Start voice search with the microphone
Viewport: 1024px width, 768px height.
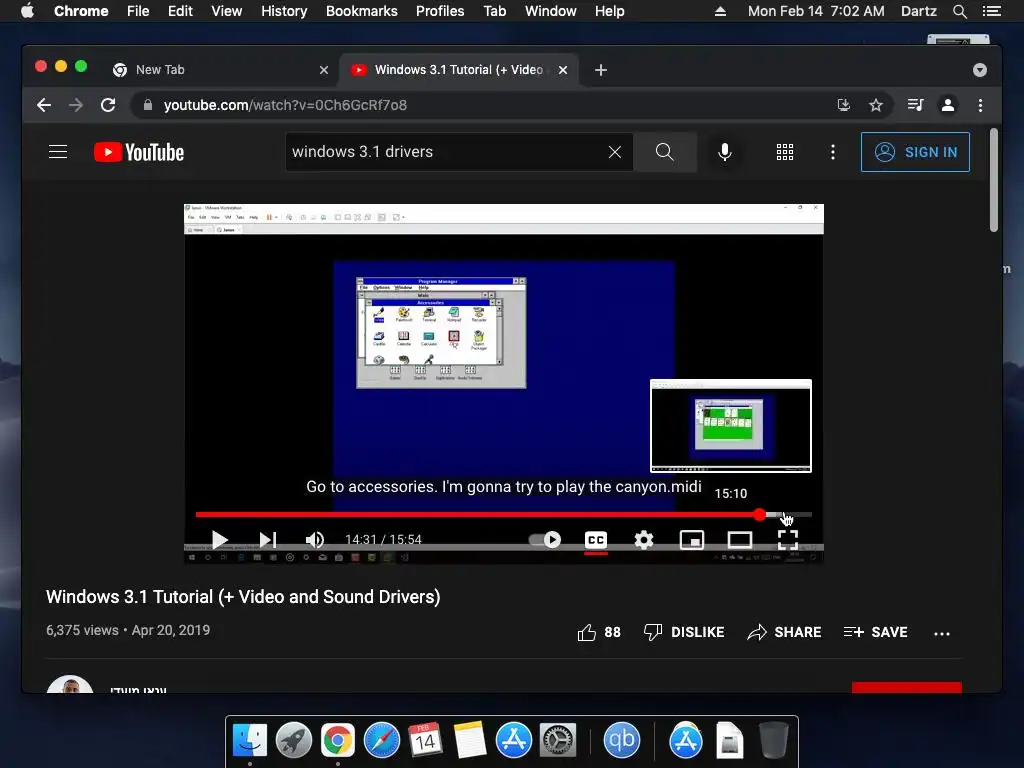(725, 152)
